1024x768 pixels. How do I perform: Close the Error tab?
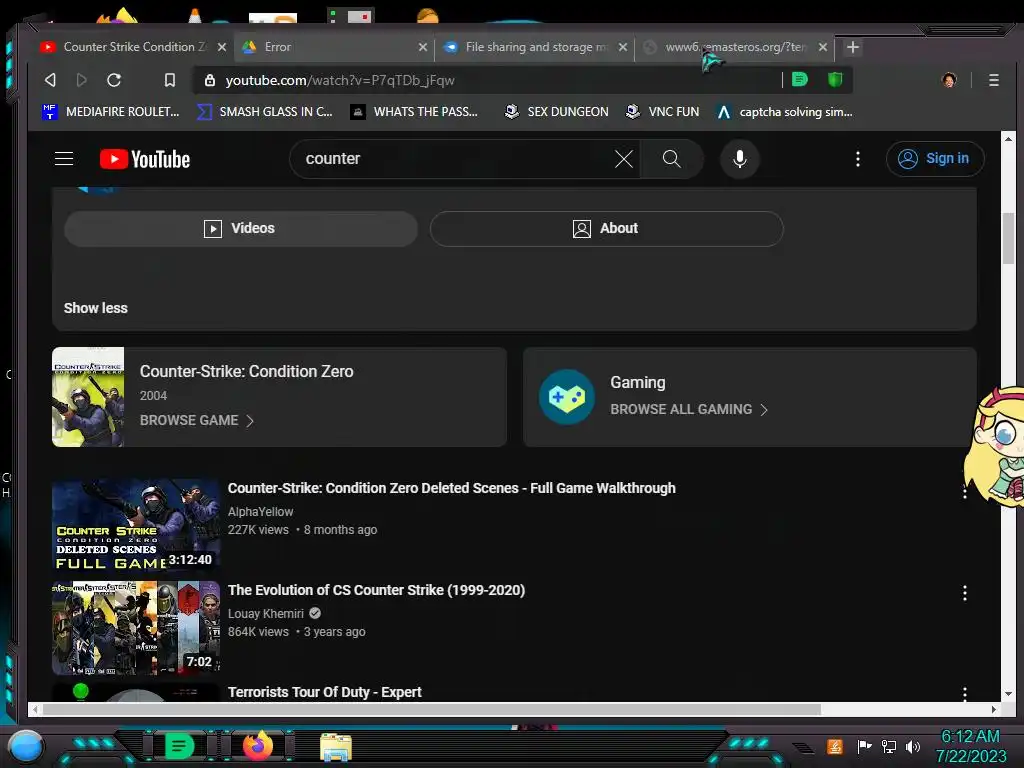tap(423, 47)
